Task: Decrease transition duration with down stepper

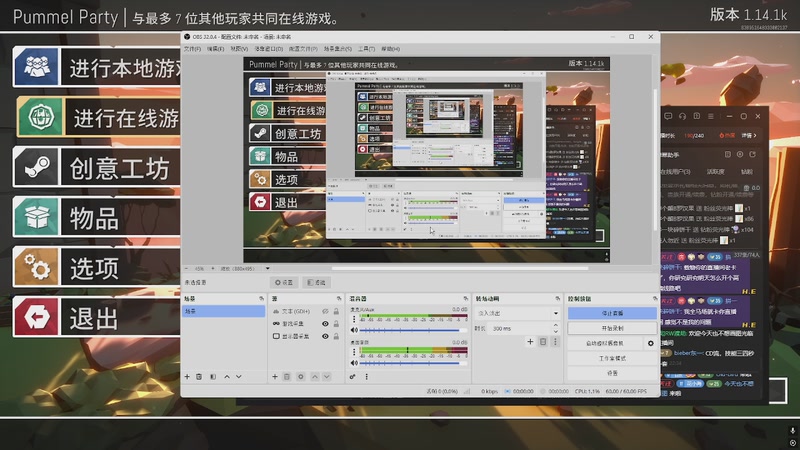Action: pos(556,331)
